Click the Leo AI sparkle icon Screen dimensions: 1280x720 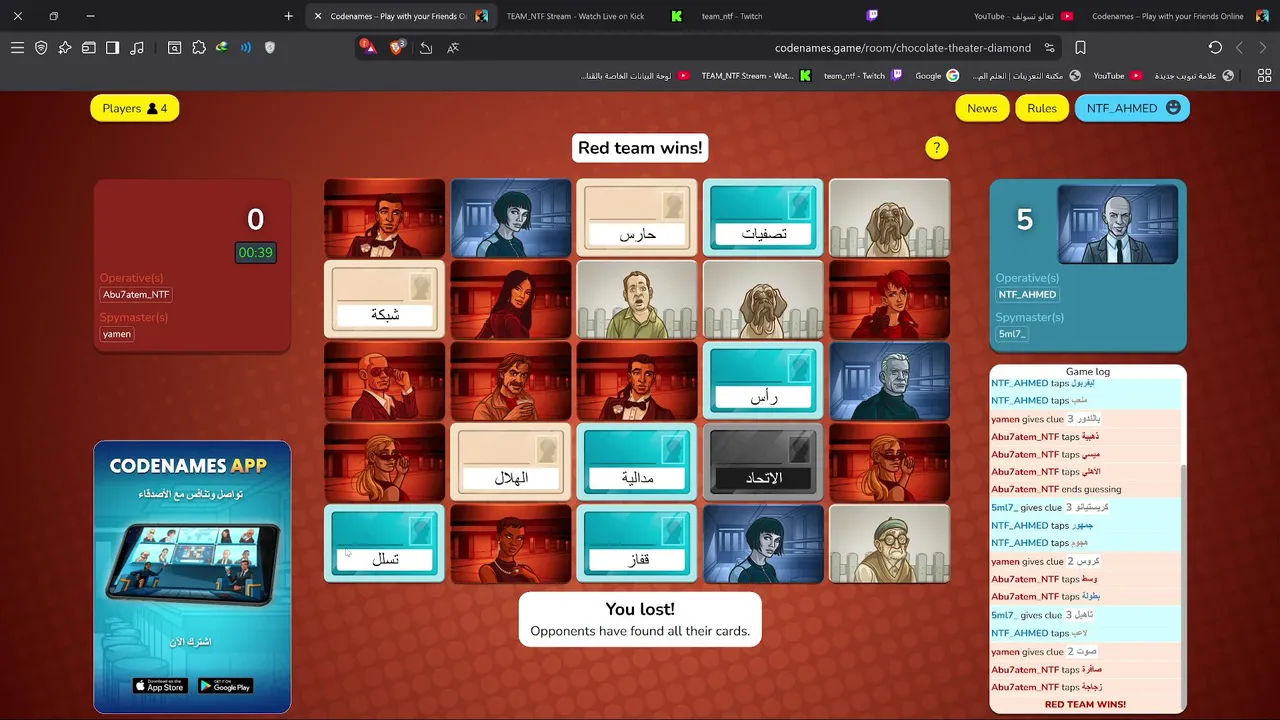pyautogui.click(x=65, y=48)
